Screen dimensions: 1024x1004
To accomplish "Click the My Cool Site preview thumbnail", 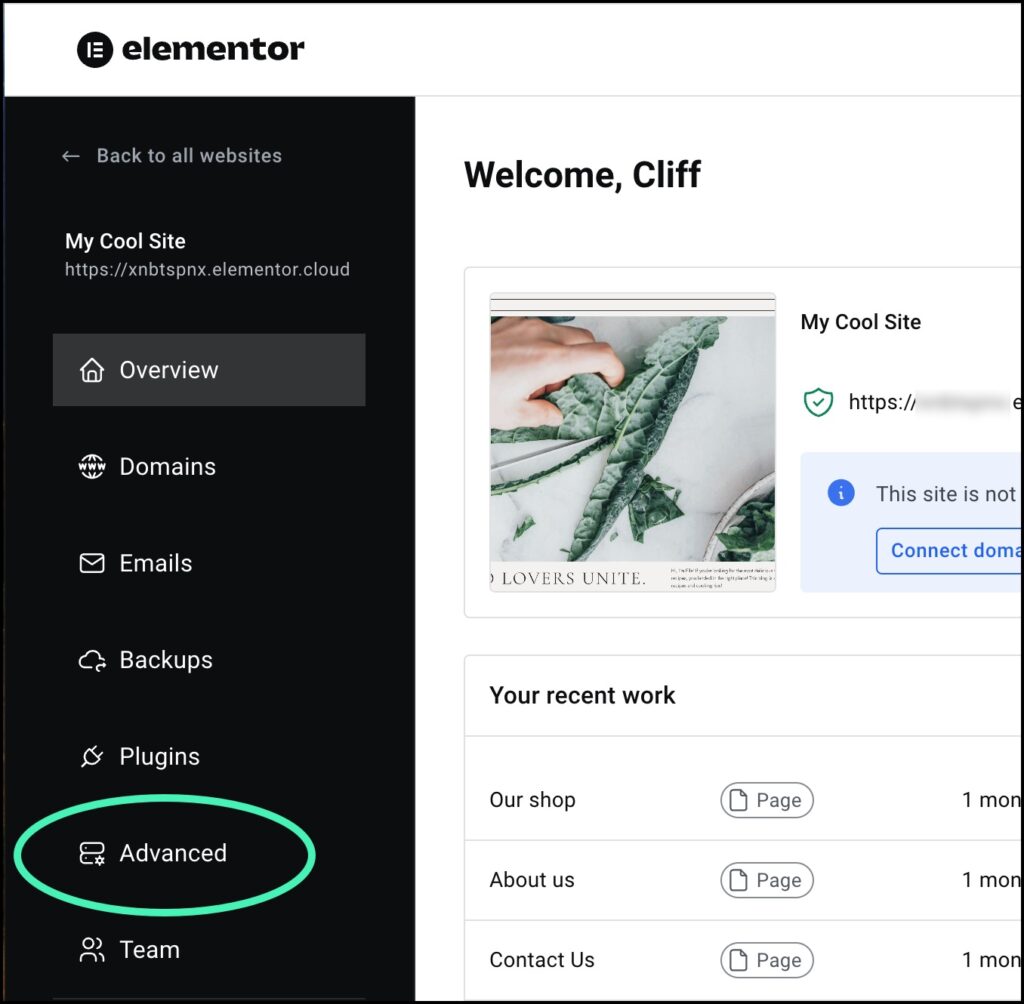I will click(632, 442).
